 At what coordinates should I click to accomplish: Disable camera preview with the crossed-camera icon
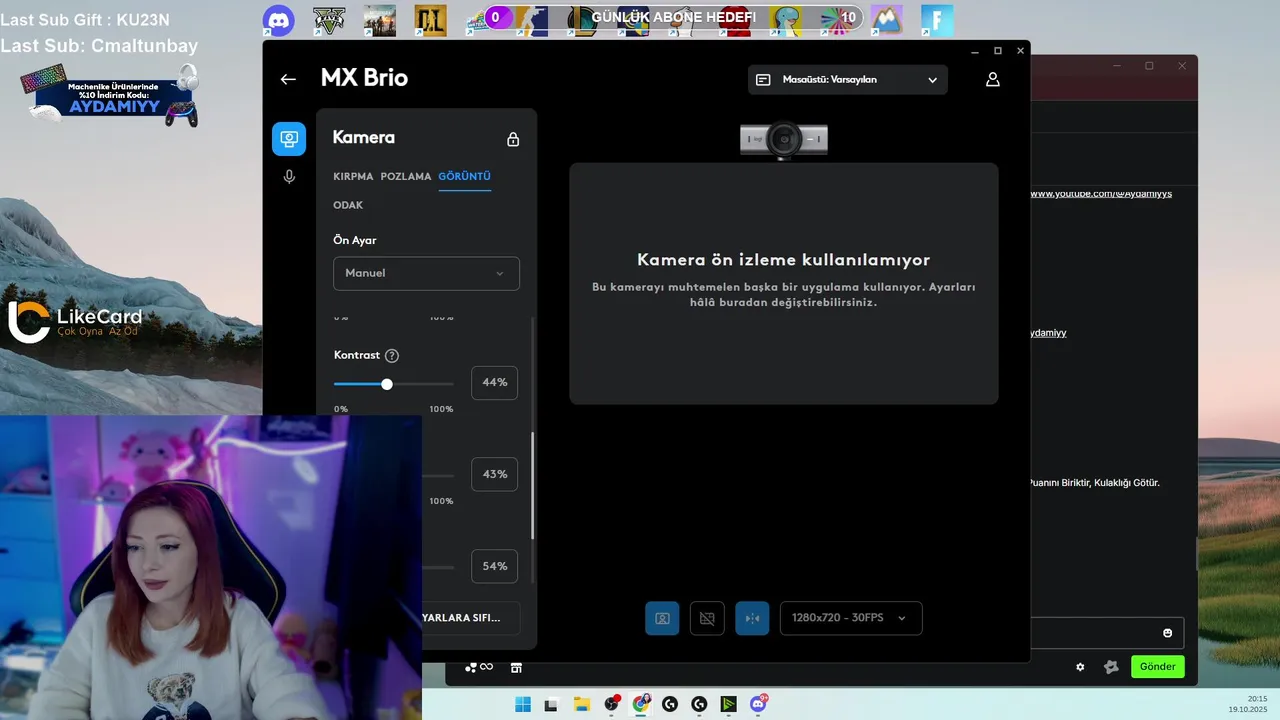pyautogui.click(x=707, y=618)
